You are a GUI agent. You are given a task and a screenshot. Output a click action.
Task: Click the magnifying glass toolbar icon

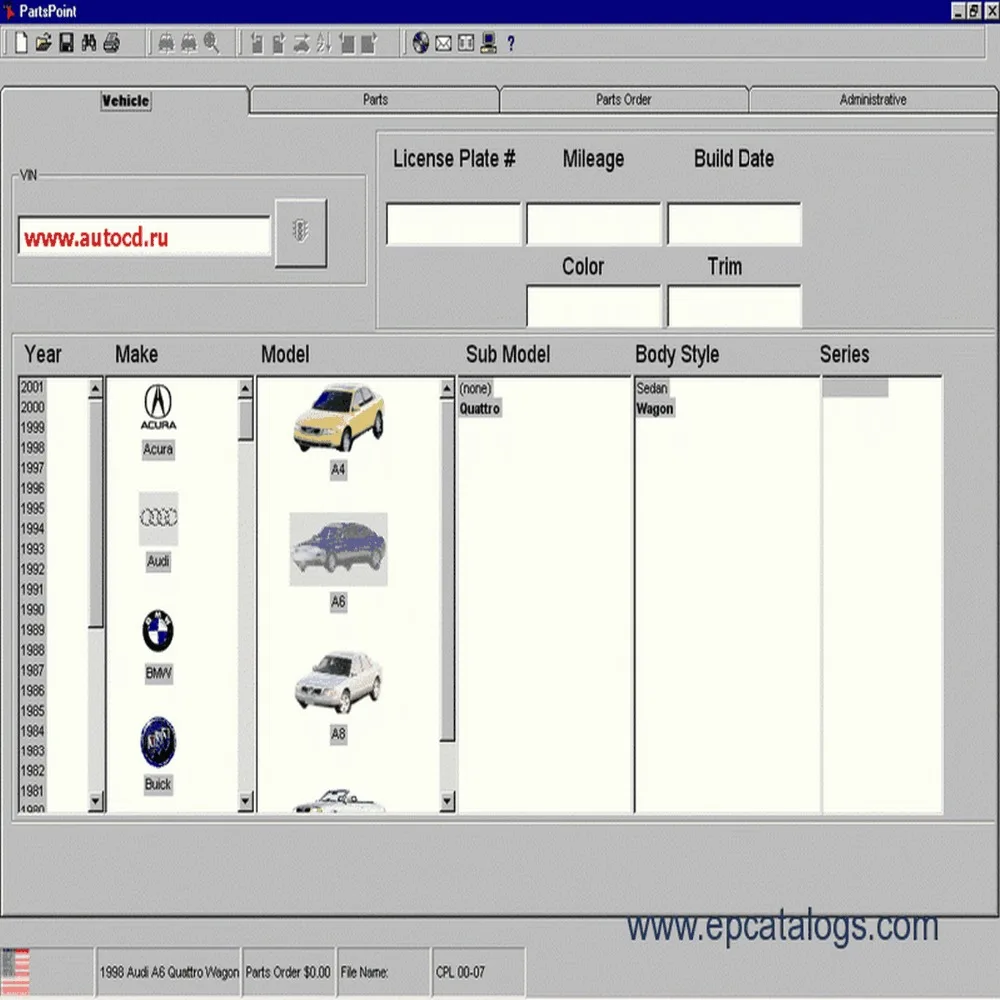pos(211,43)
